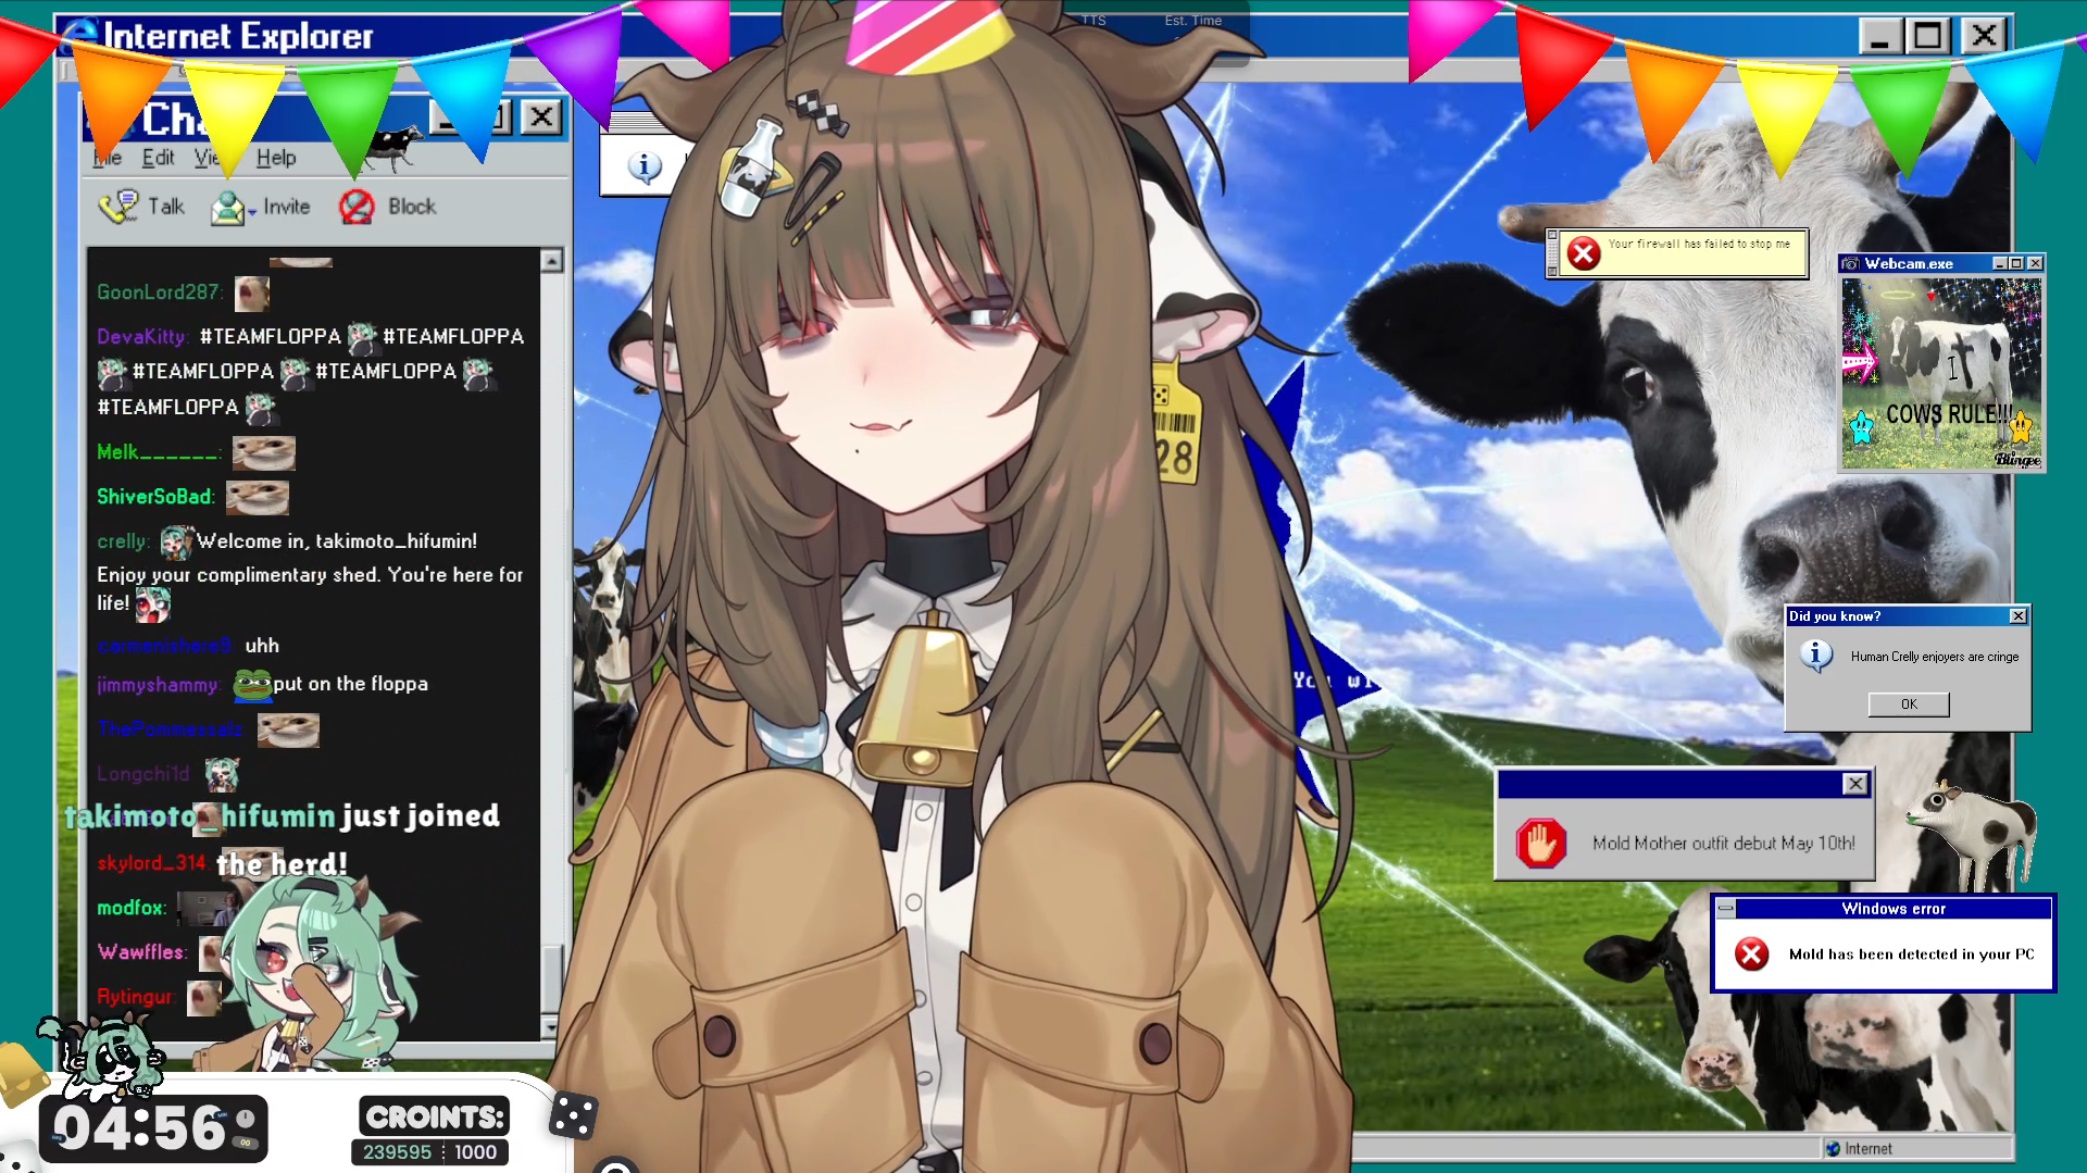Click the chat scrollbar up arrow
This screenshot has height=1173, width=2087.
click(x=551, y=261)
